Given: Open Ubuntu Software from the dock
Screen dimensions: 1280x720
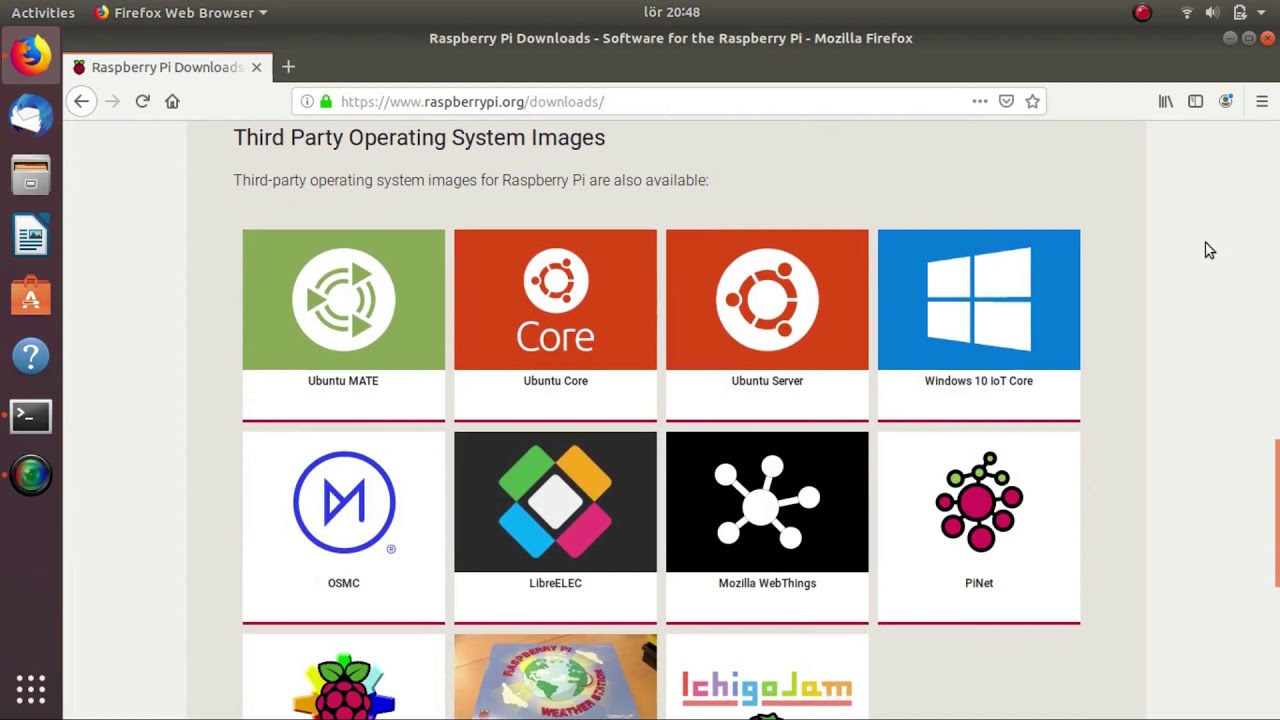Looking at the screenshot, I should [31, 296].
